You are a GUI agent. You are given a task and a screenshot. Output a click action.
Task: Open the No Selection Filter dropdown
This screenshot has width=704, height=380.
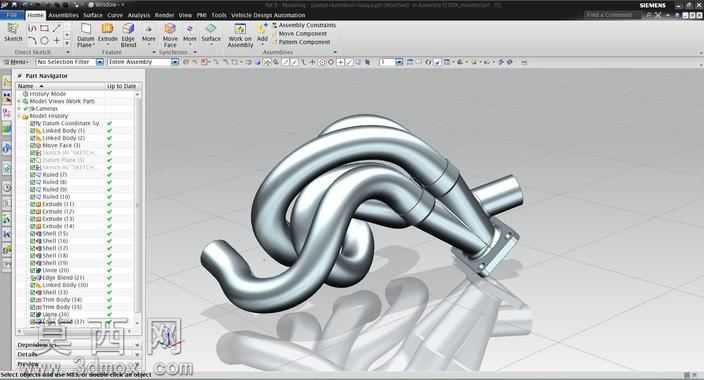pyautogui.click(x=100, y=62)
